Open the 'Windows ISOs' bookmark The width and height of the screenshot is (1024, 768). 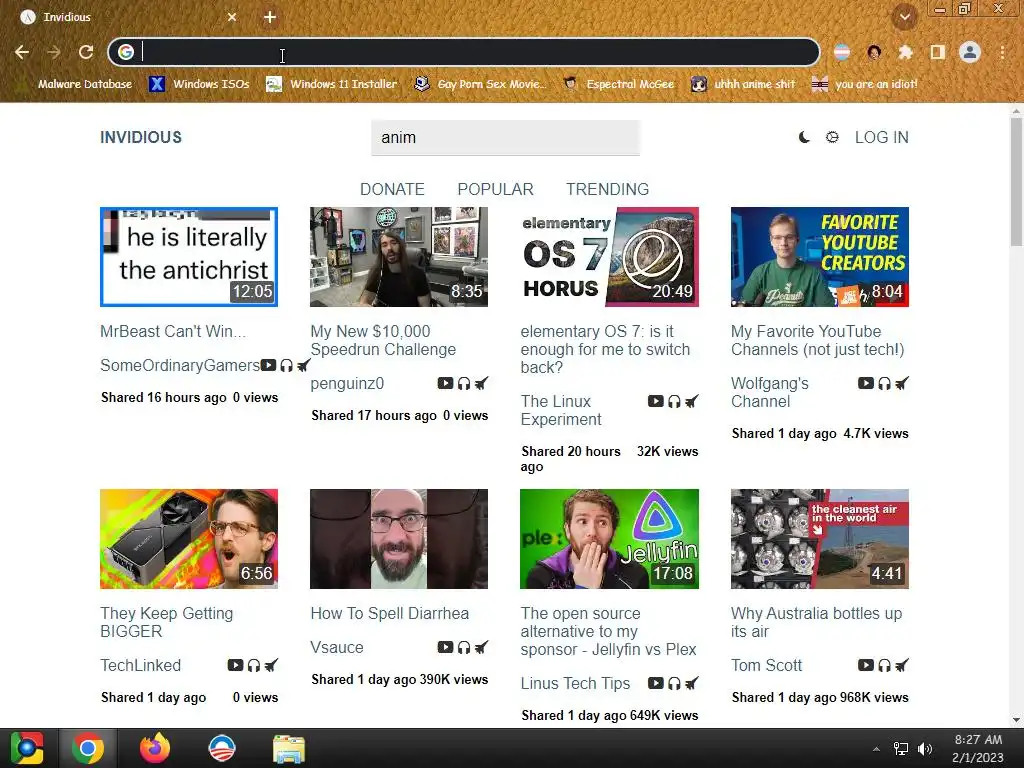tap(200, 84)
